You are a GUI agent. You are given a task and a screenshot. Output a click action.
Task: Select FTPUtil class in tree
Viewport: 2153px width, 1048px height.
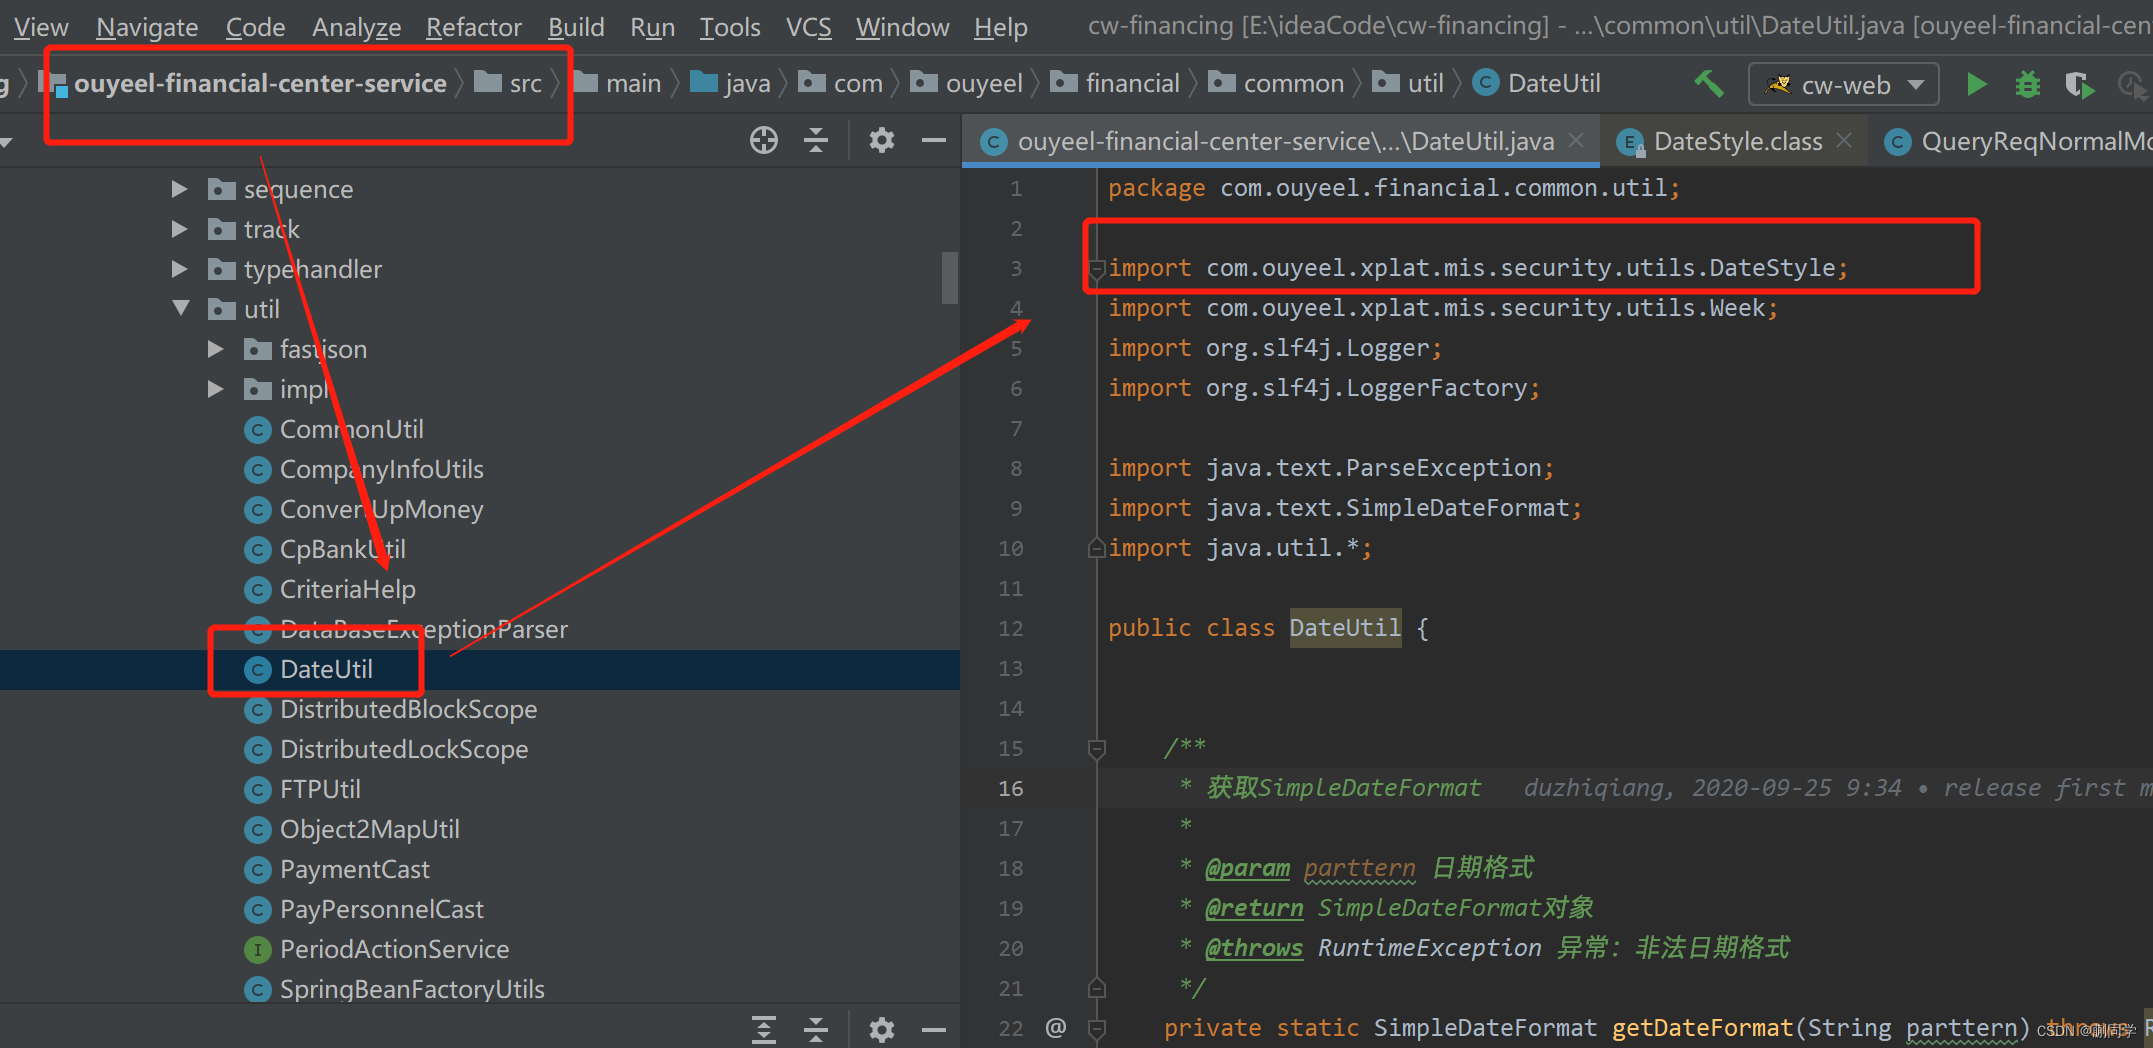320,789
